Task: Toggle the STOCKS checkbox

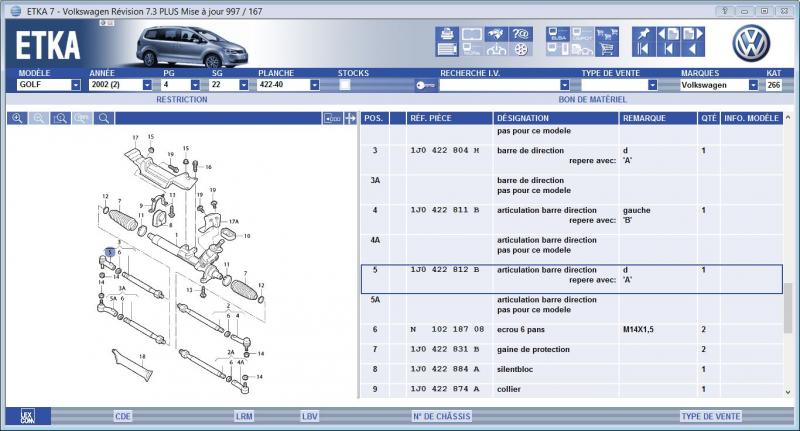Action: tap(345, 85)
